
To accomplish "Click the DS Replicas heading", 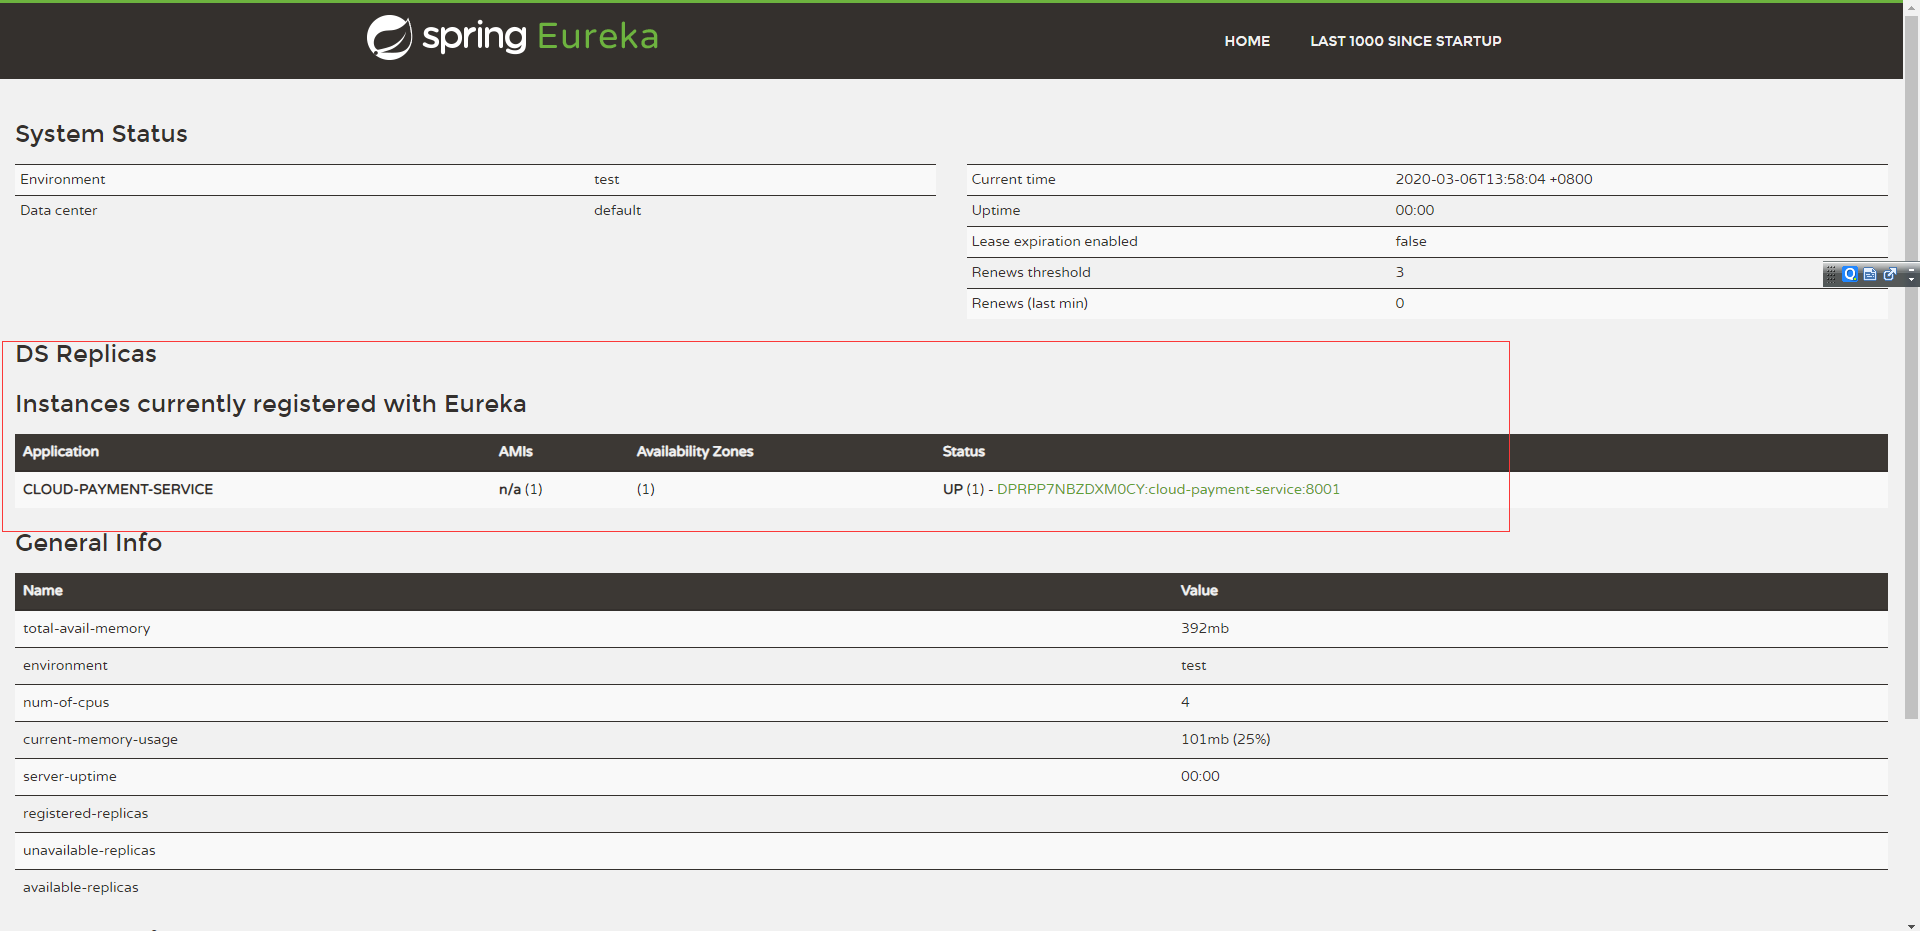I will point(86,354).
